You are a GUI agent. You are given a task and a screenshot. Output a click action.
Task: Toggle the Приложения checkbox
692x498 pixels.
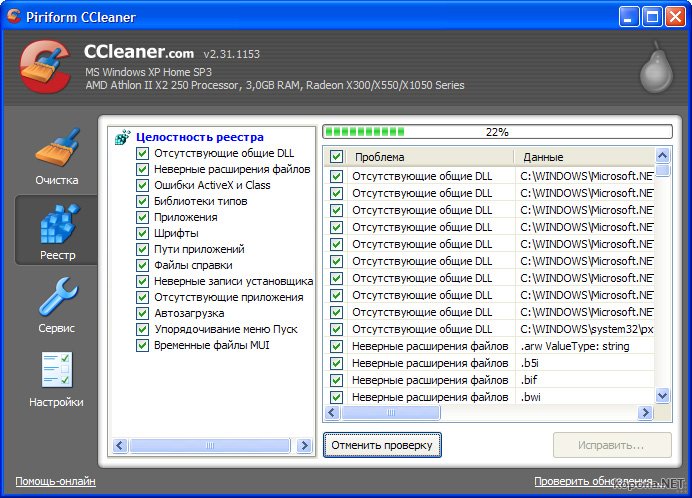click(x=142, y=217)
